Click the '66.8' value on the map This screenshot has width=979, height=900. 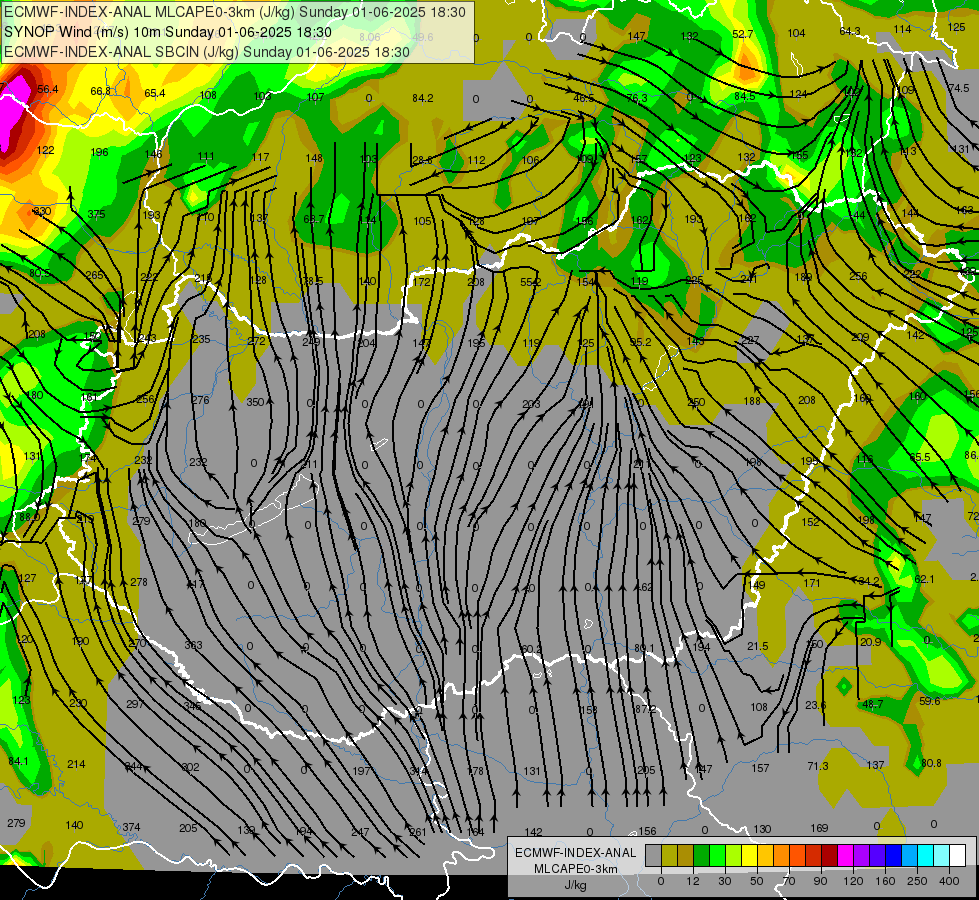pos(101,91)
